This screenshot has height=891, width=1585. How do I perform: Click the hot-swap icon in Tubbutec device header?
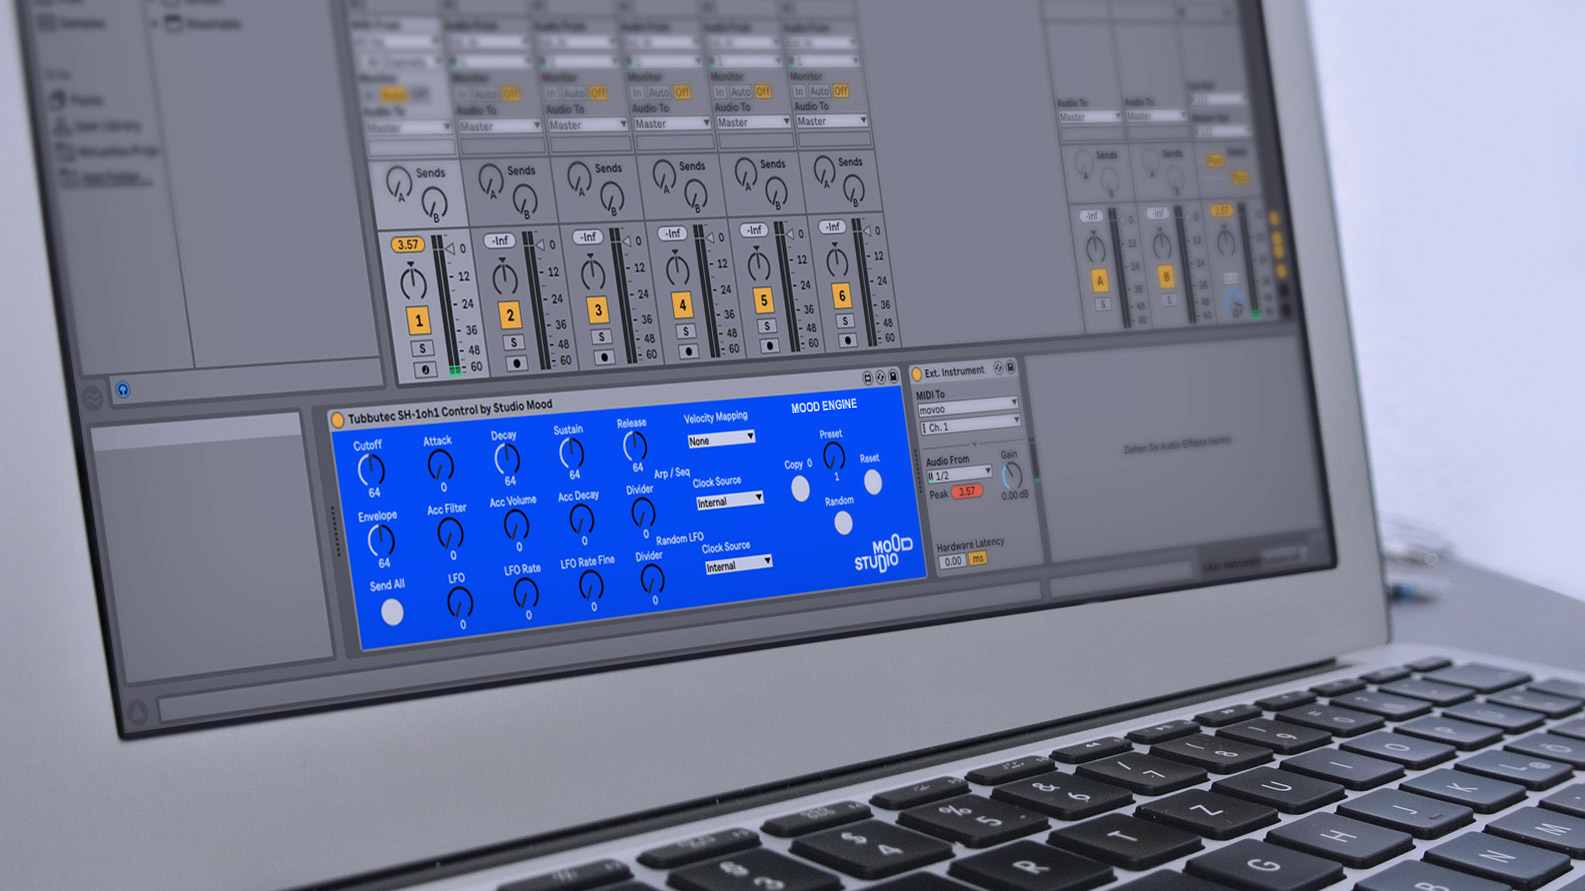[880, 378]
